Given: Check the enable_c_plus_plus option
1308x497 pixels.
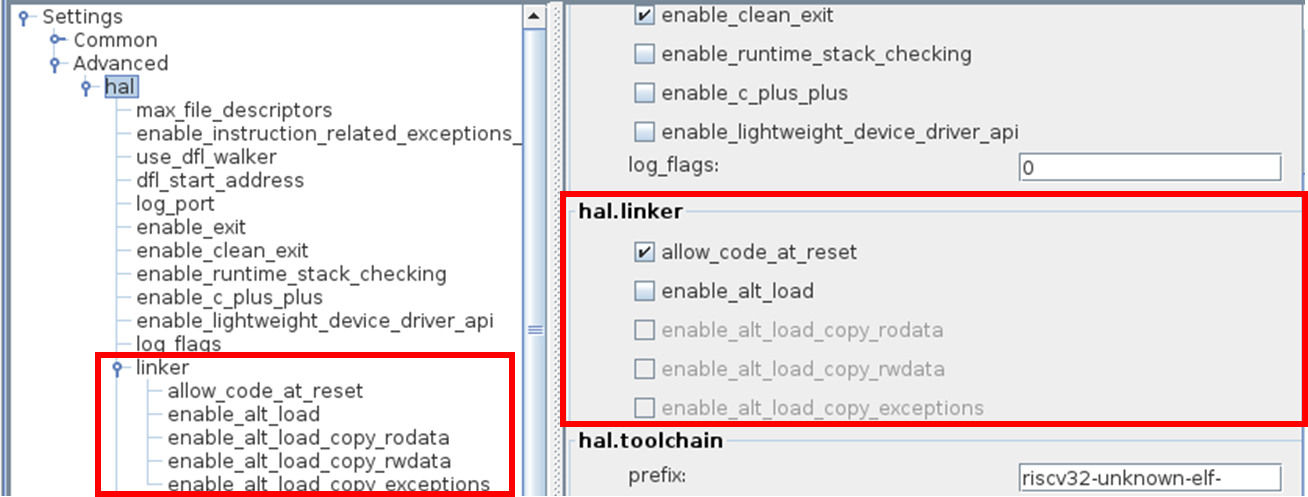Looking at the screenshot, I should [x=644, y=93].
